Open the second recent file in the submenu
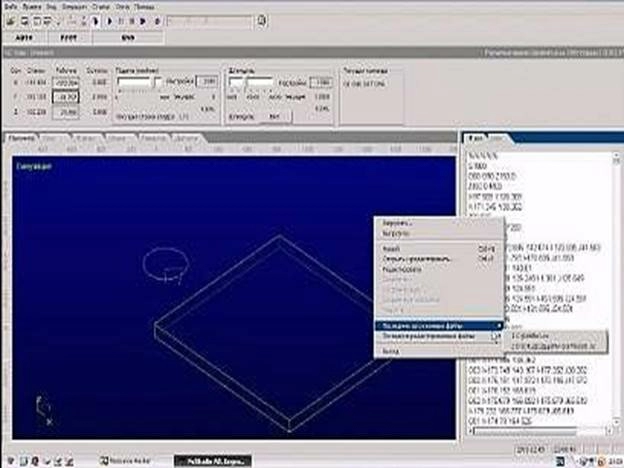624x468 pixels. tap(554, 347)
